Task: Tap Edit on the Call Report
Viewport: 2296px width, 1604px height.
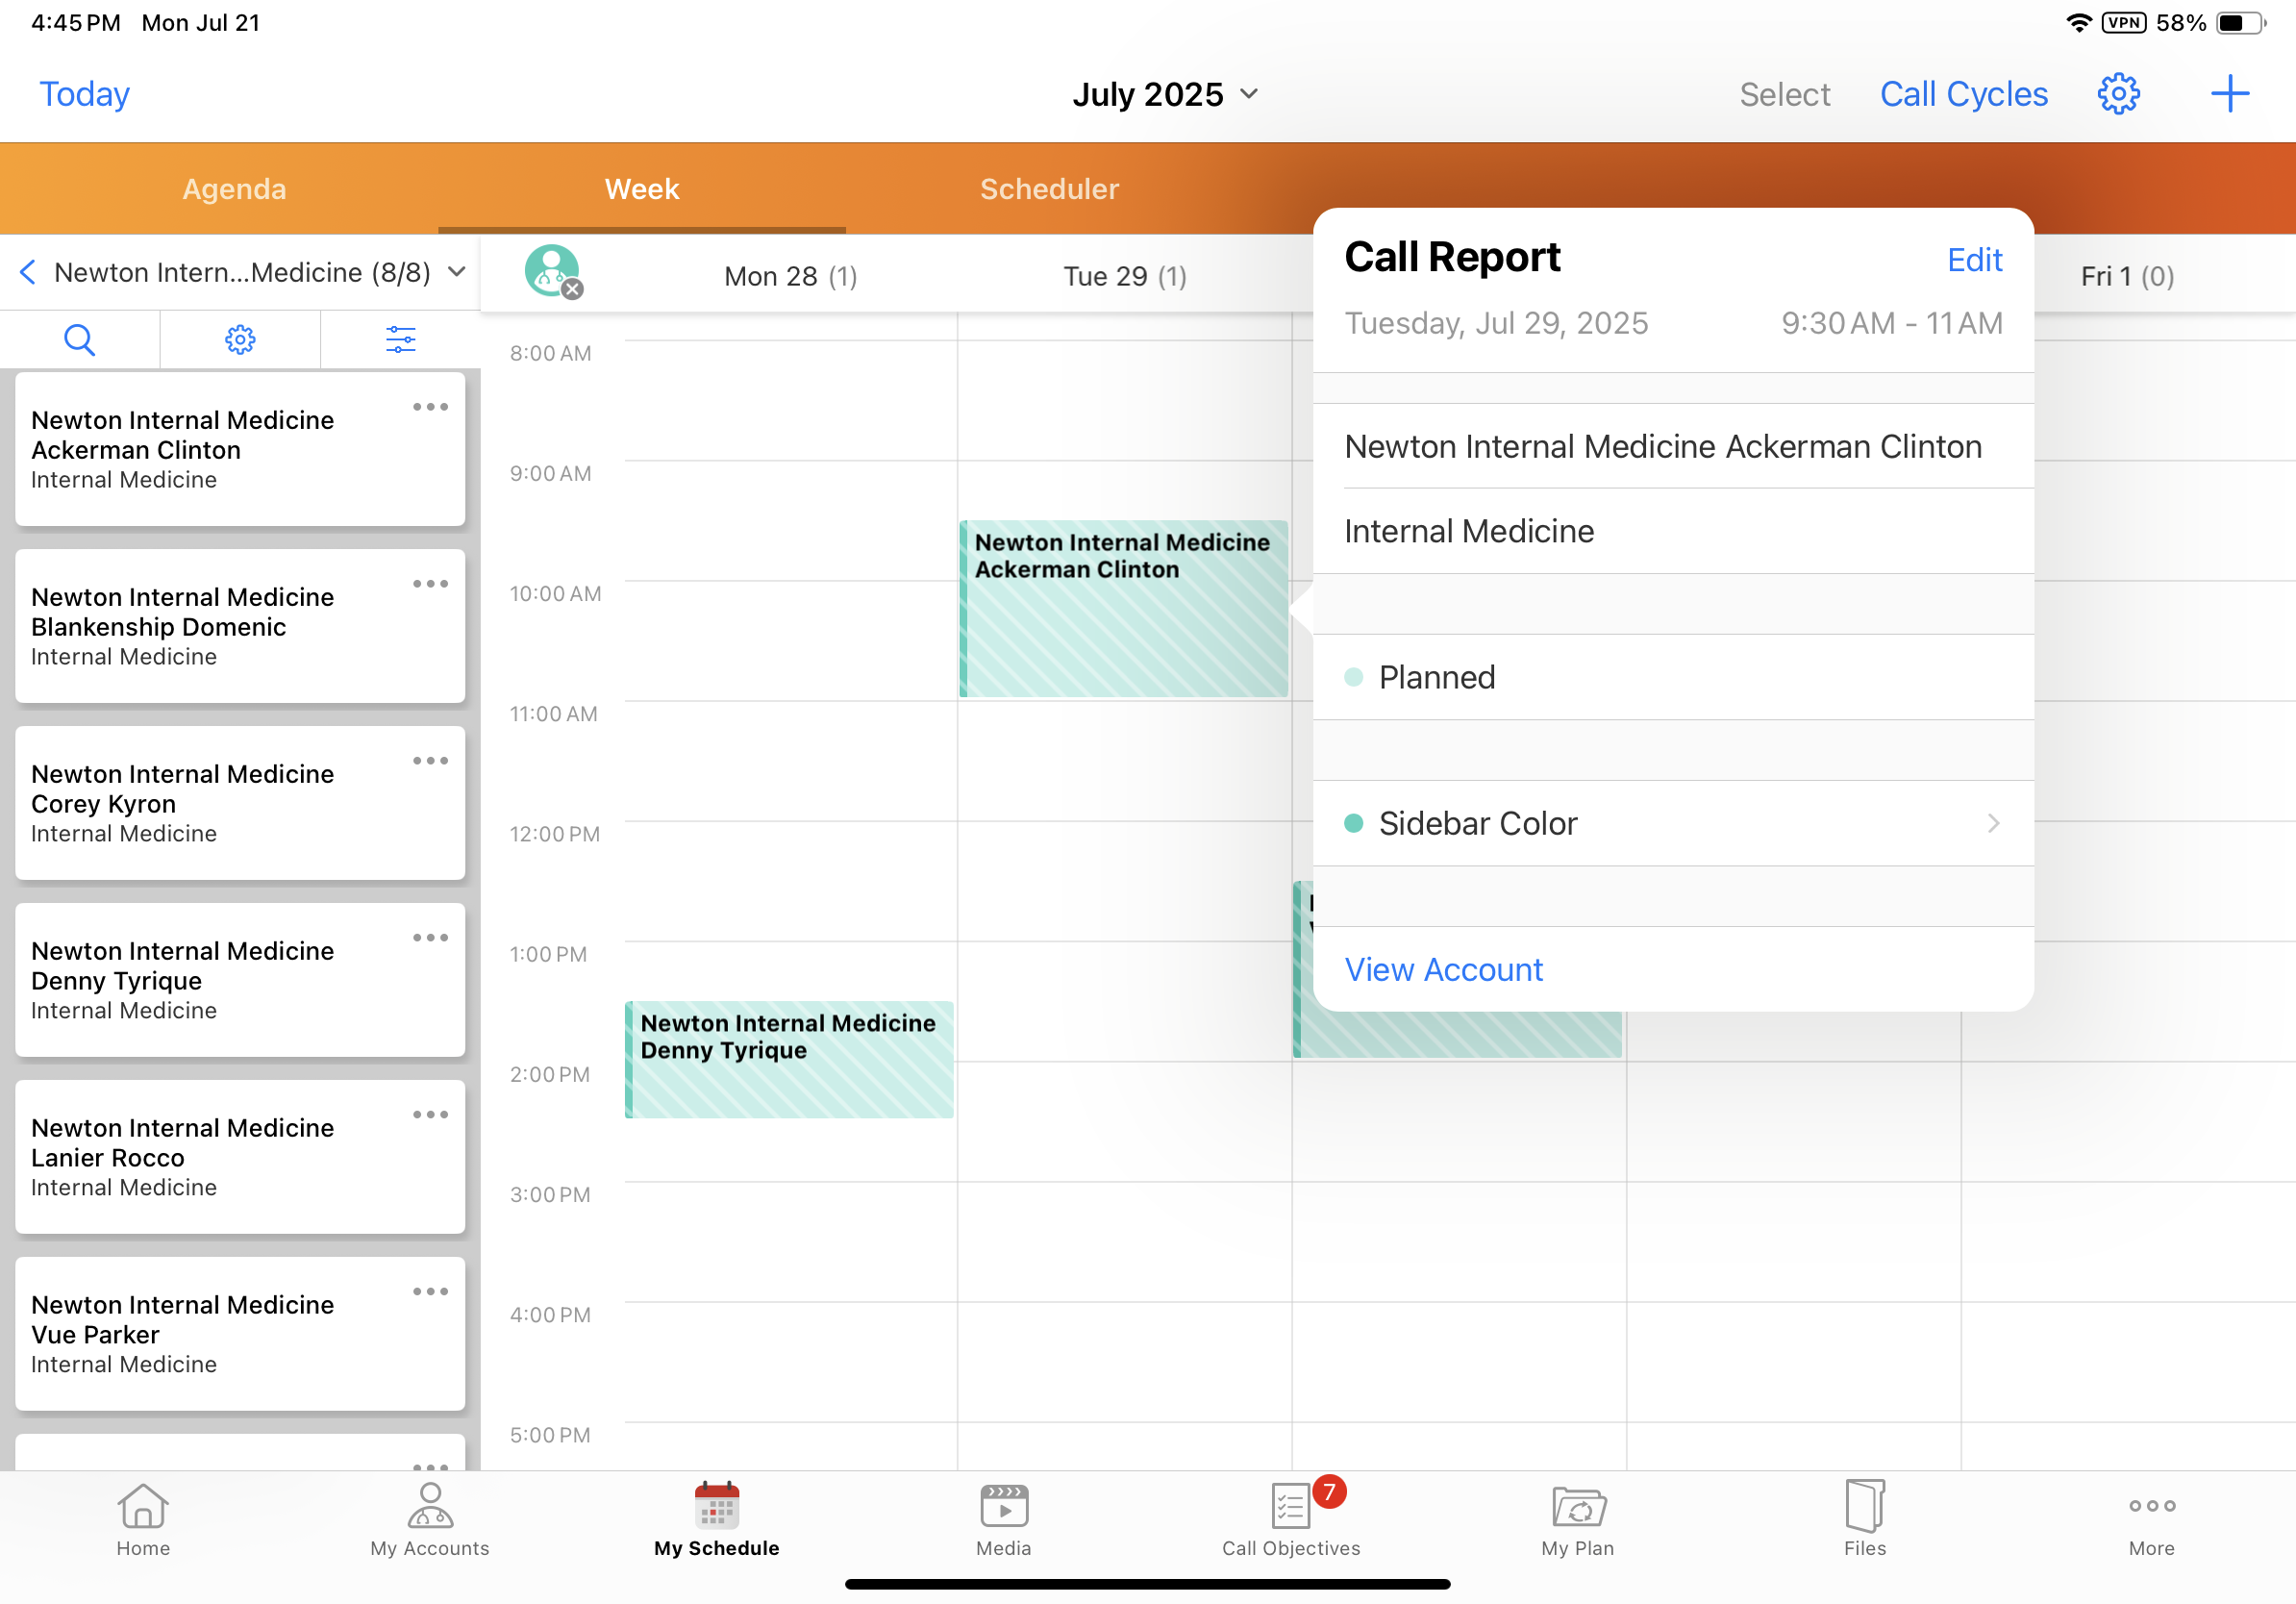Action: click(1973, 260)
